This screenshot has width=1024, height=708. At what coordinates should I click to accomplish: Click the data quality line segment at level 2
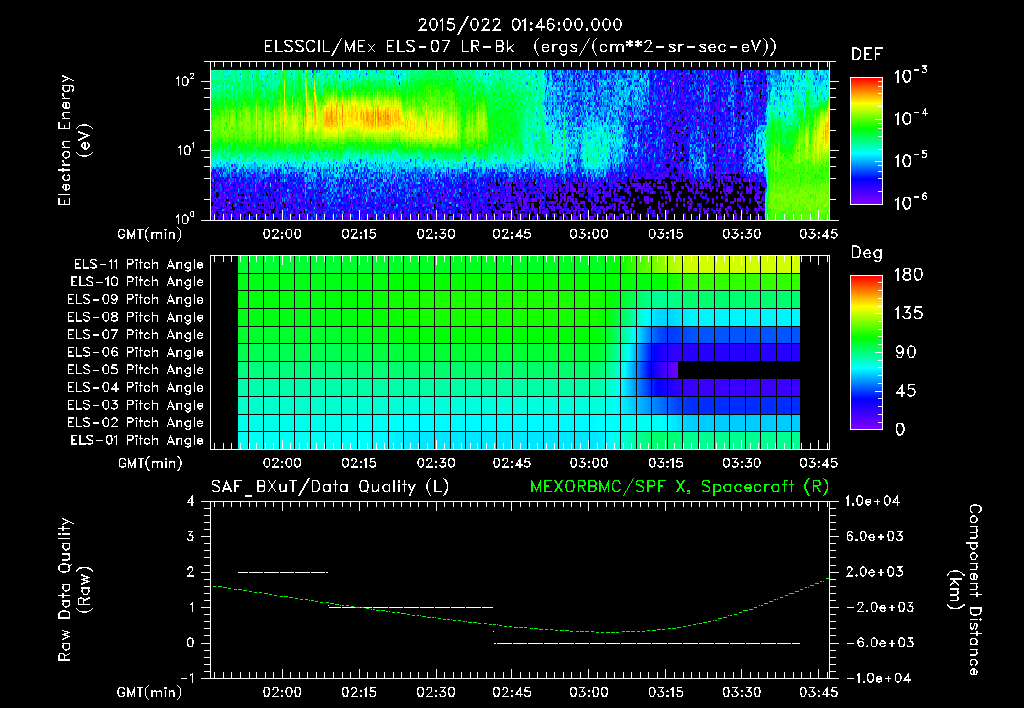(283, 572)
